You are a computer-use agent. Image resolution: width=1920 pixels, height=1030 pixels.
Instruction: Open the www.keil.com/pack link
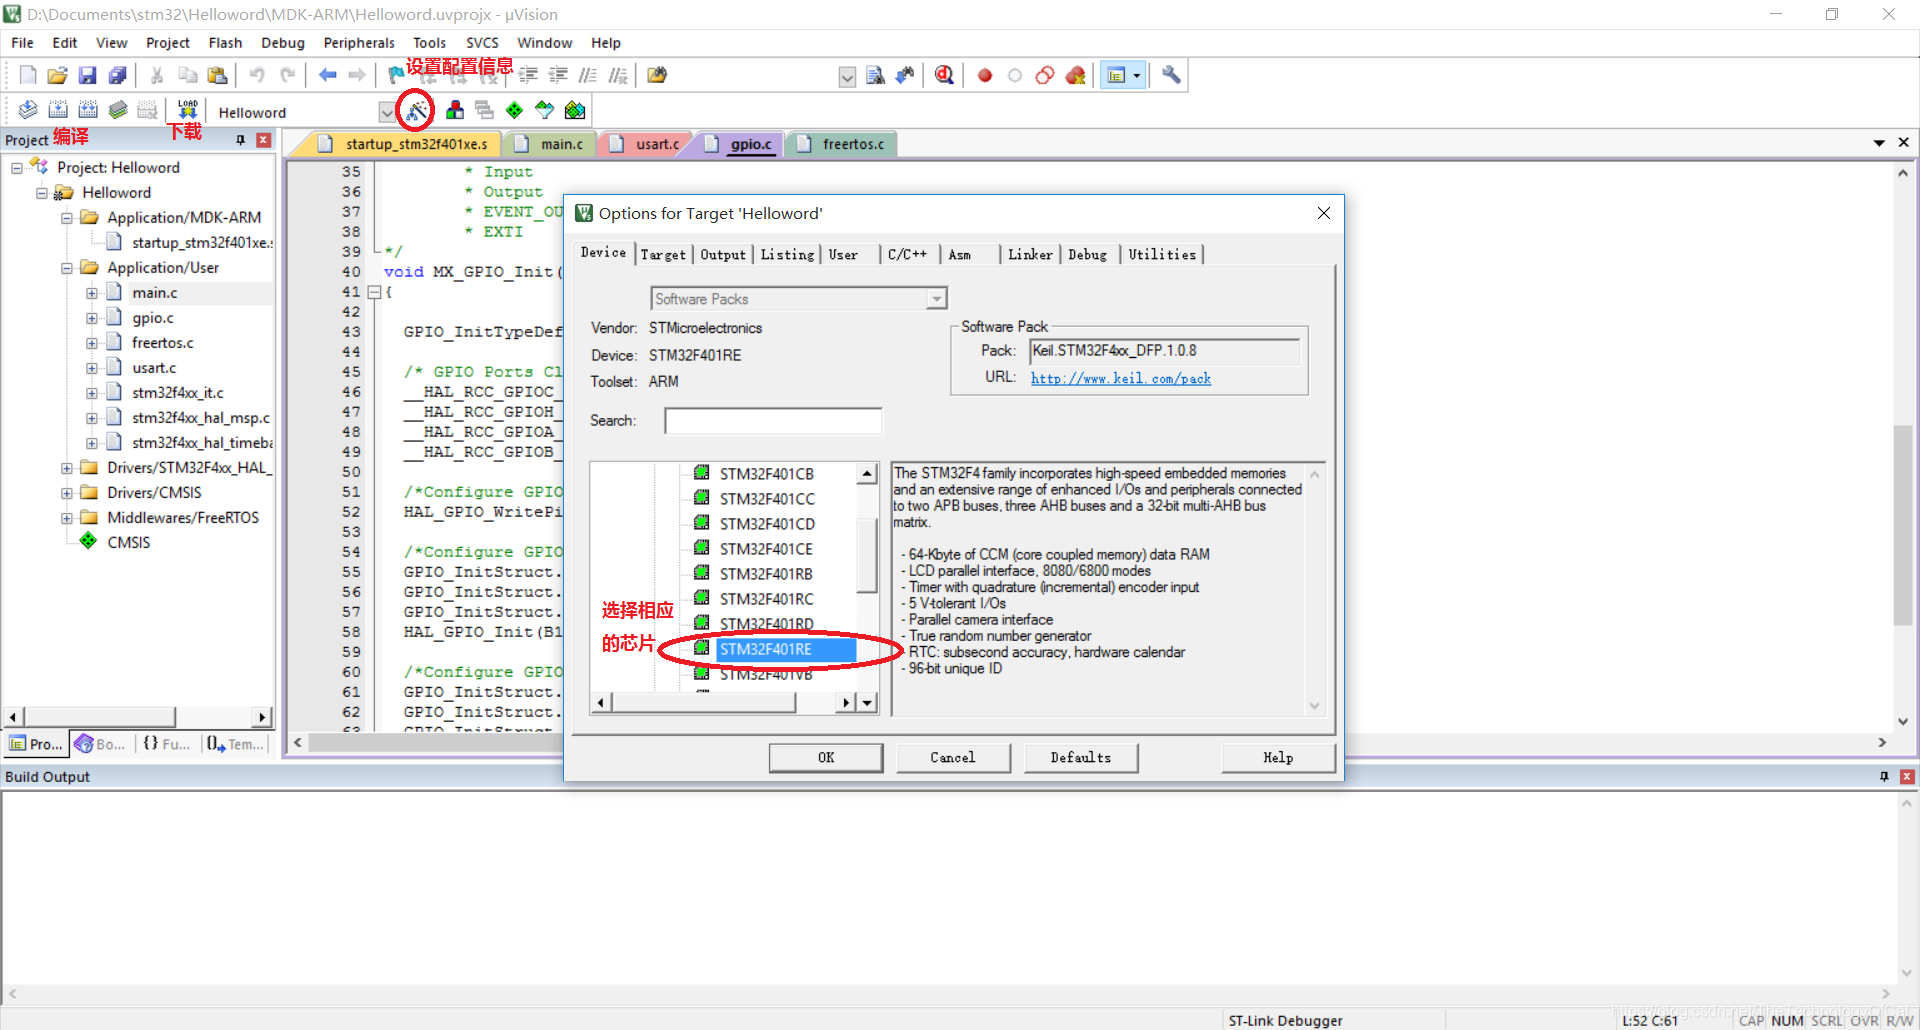(x=1121, y=379)
